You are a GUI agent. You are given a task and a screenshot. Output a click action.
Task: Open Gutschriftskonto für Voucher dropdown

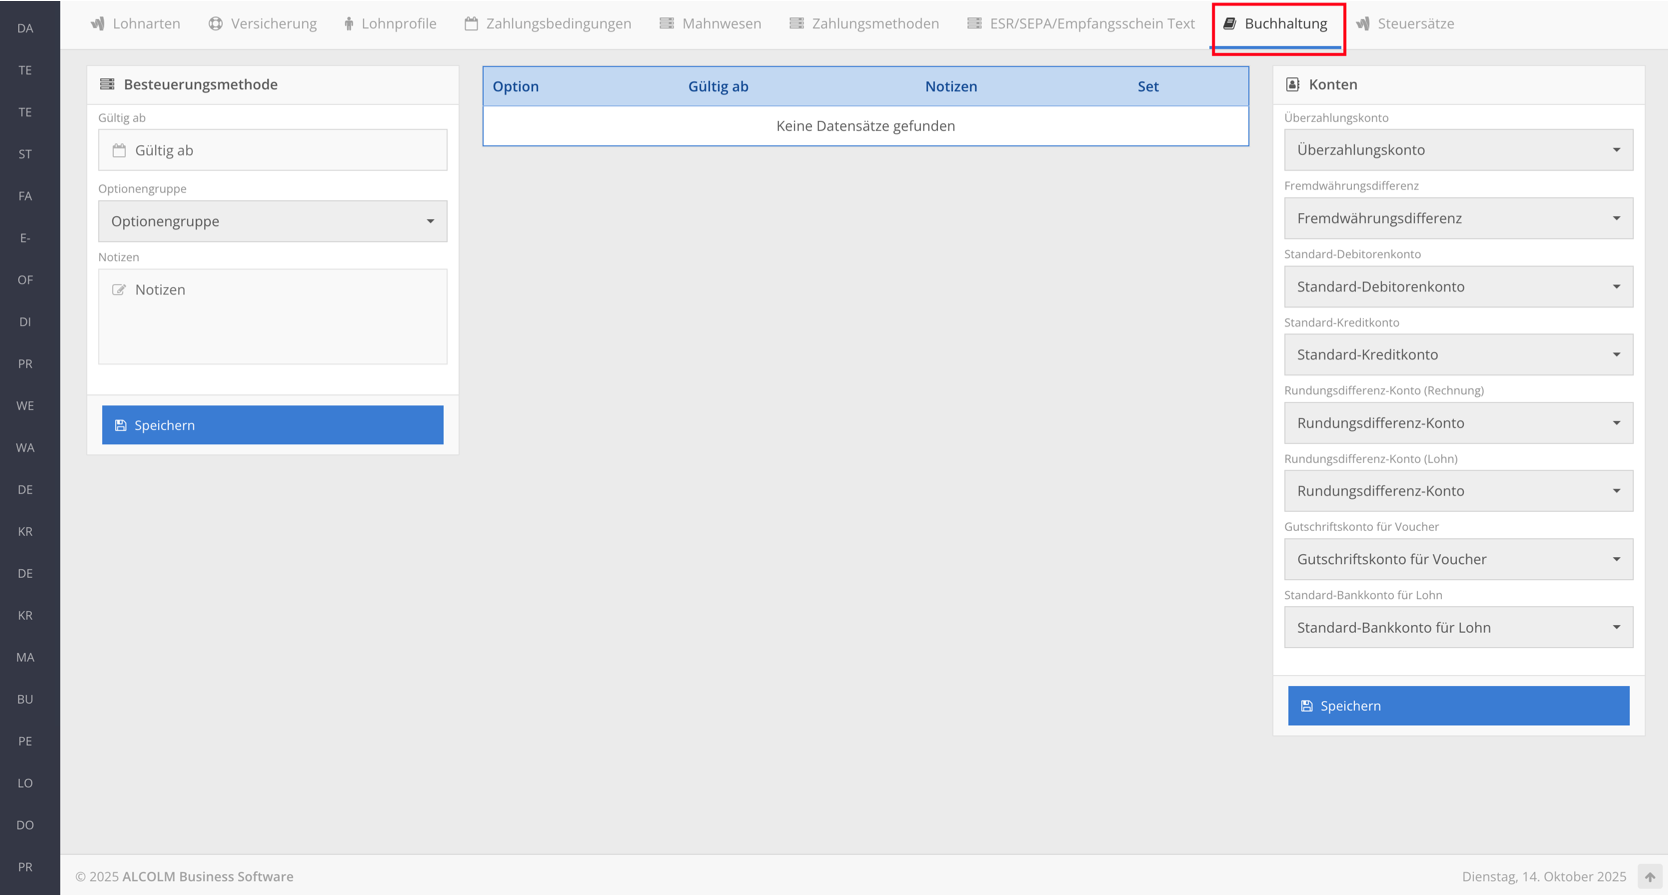(1457, 559)
